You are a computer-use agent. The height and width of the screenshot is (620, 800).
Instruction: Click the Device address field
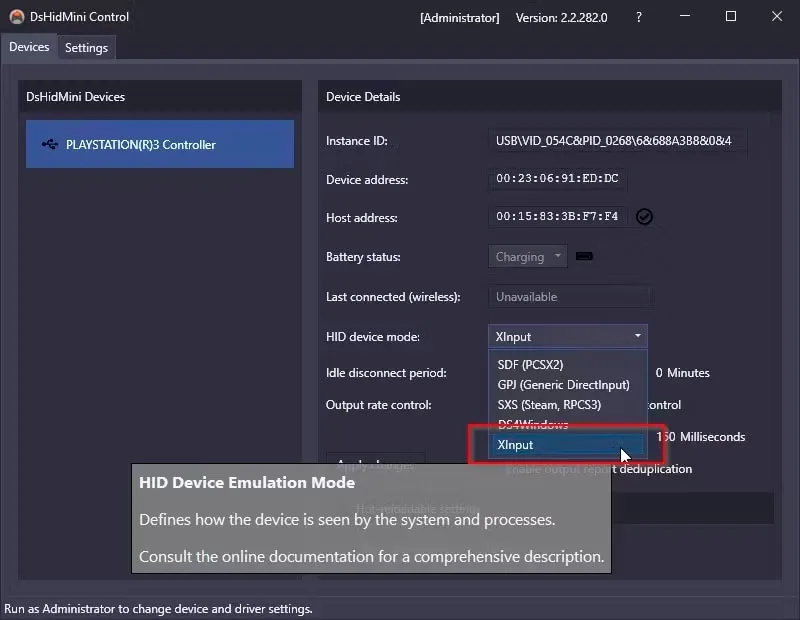click(557, 179)
